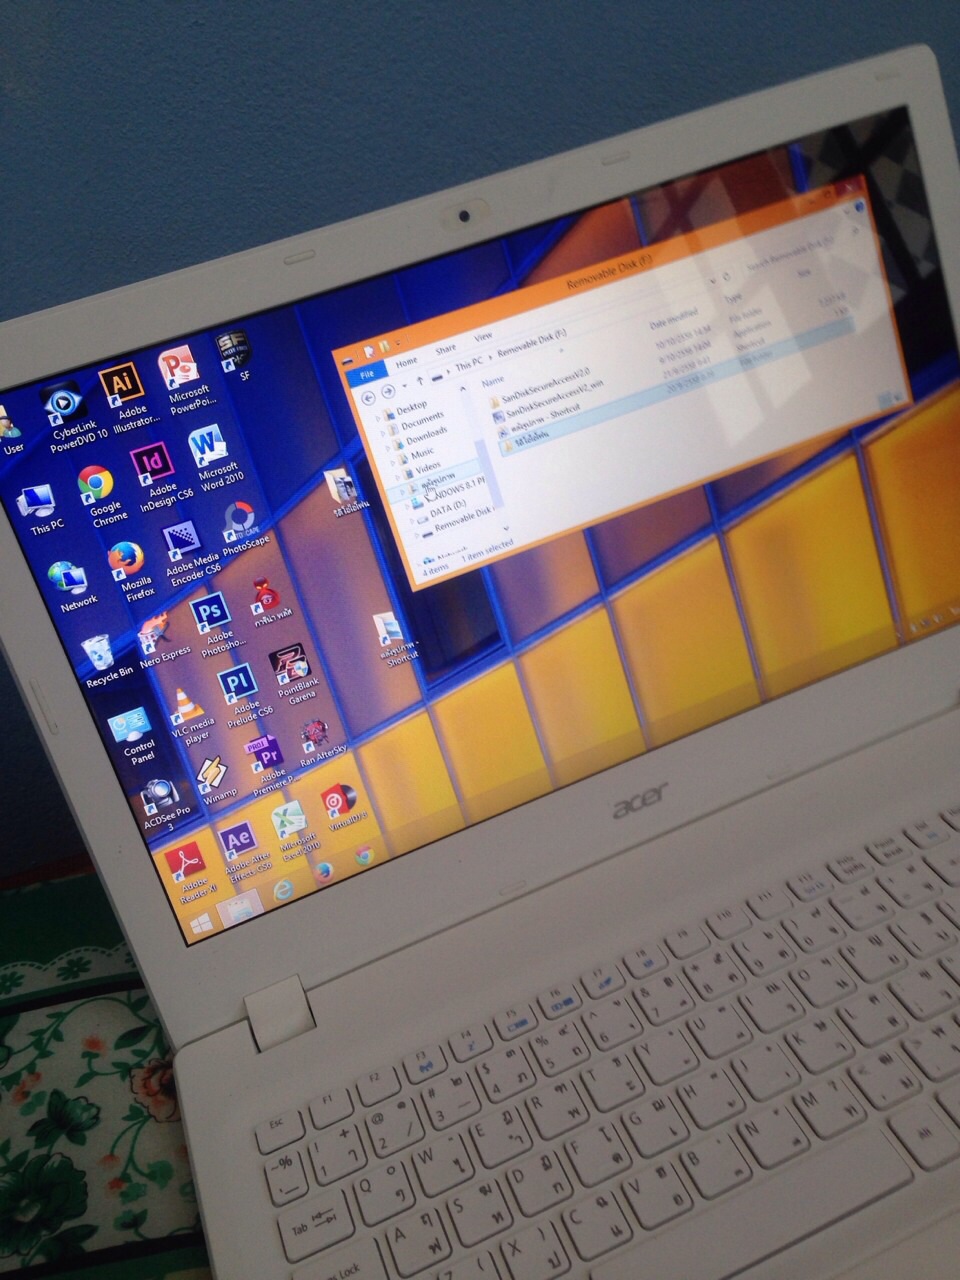Viewport: 960px width, 1280px height.
Task: Select the SF game desktop icon
Action: point(236,357)
